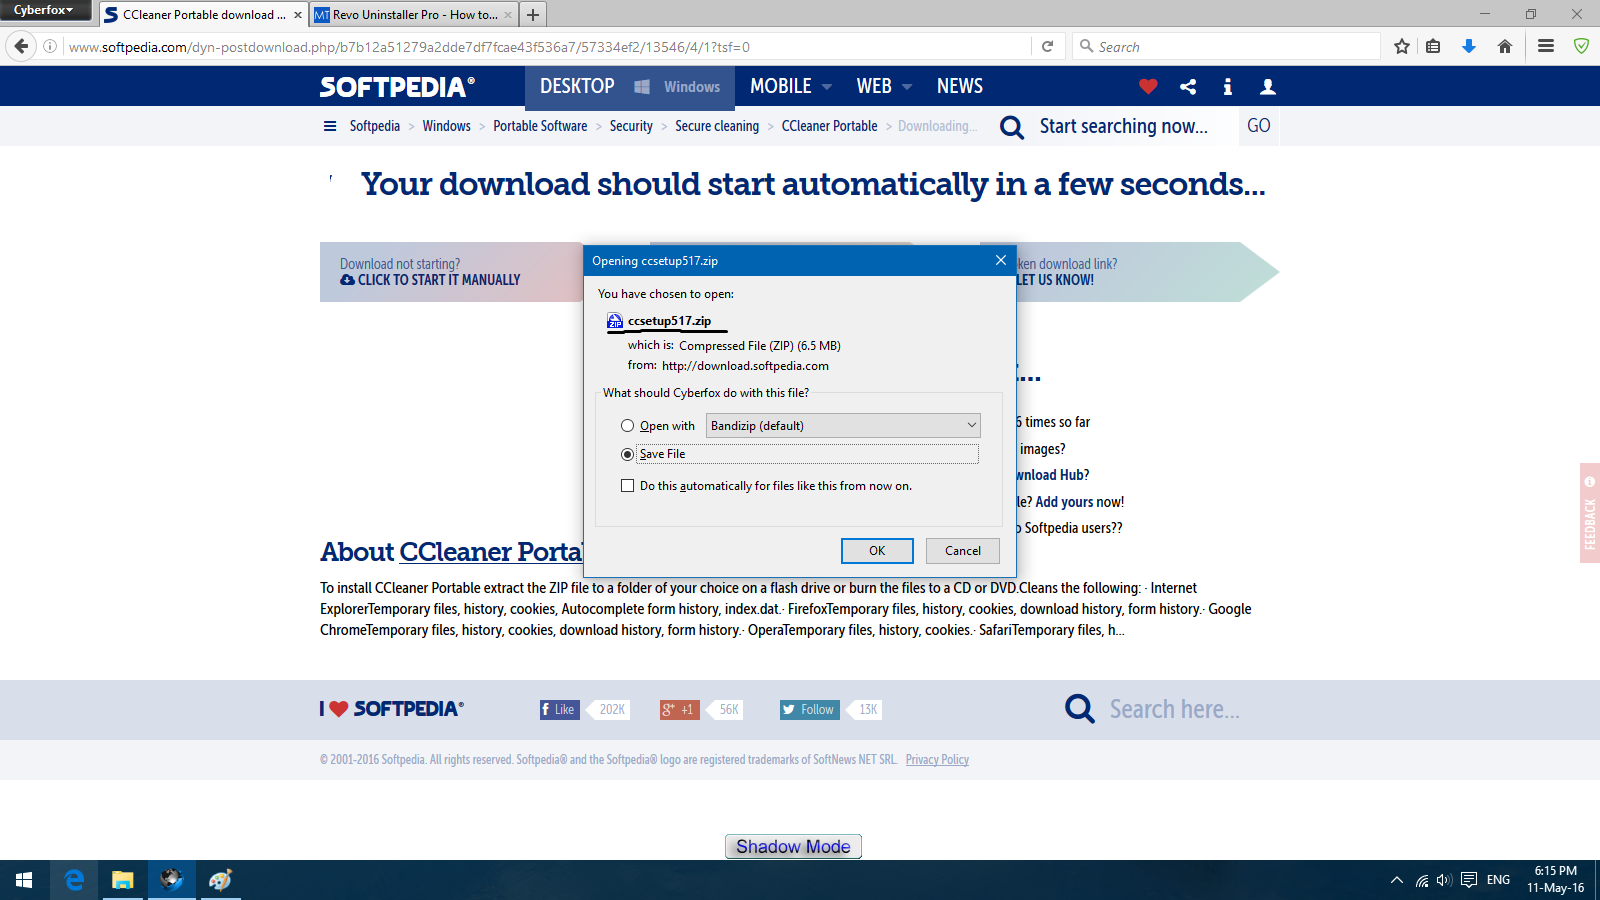Go to the browser home page icon
This screenshot has height=900, width=1600.
tap(1505, 46)
